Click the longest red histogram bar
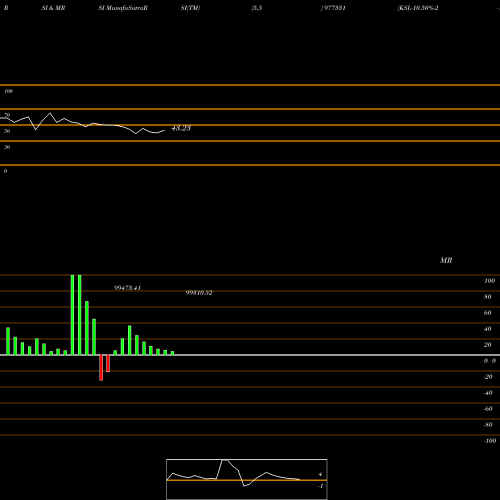Image resolution: width=500 pixels, height=500 pixels. [x=101, y=368]
